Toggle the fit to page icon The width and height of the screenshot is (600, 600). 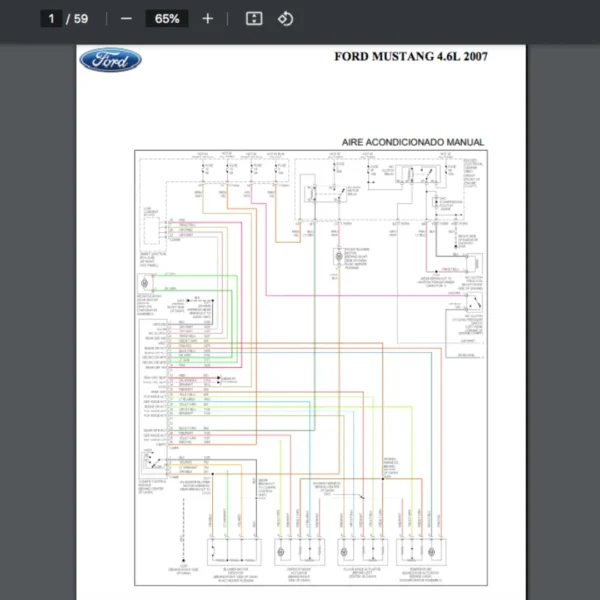coord(254,19)
